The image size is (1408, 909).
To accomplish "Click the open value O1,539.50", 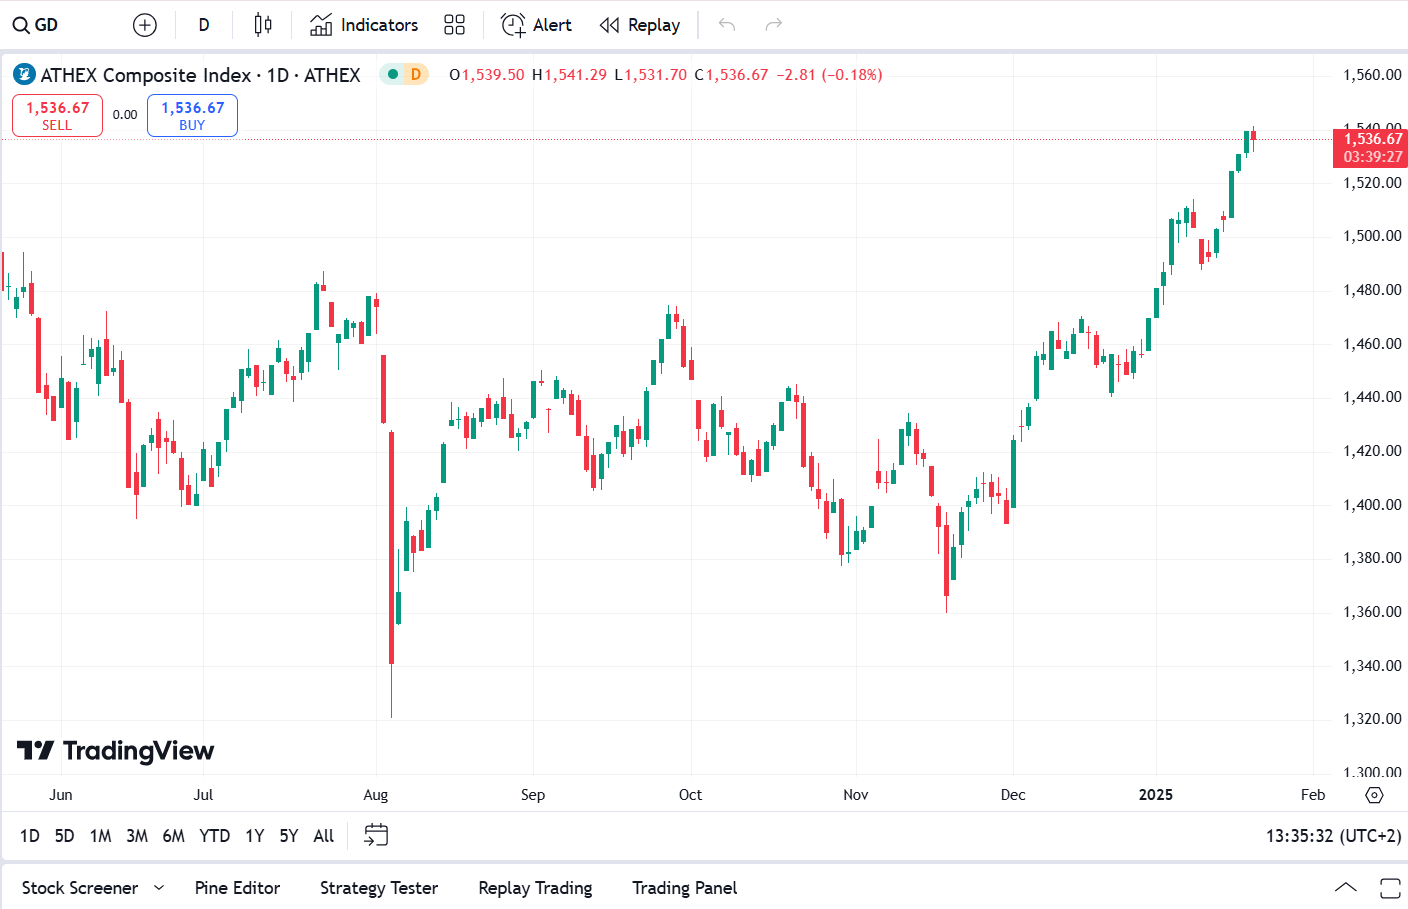I will (487, 75).
